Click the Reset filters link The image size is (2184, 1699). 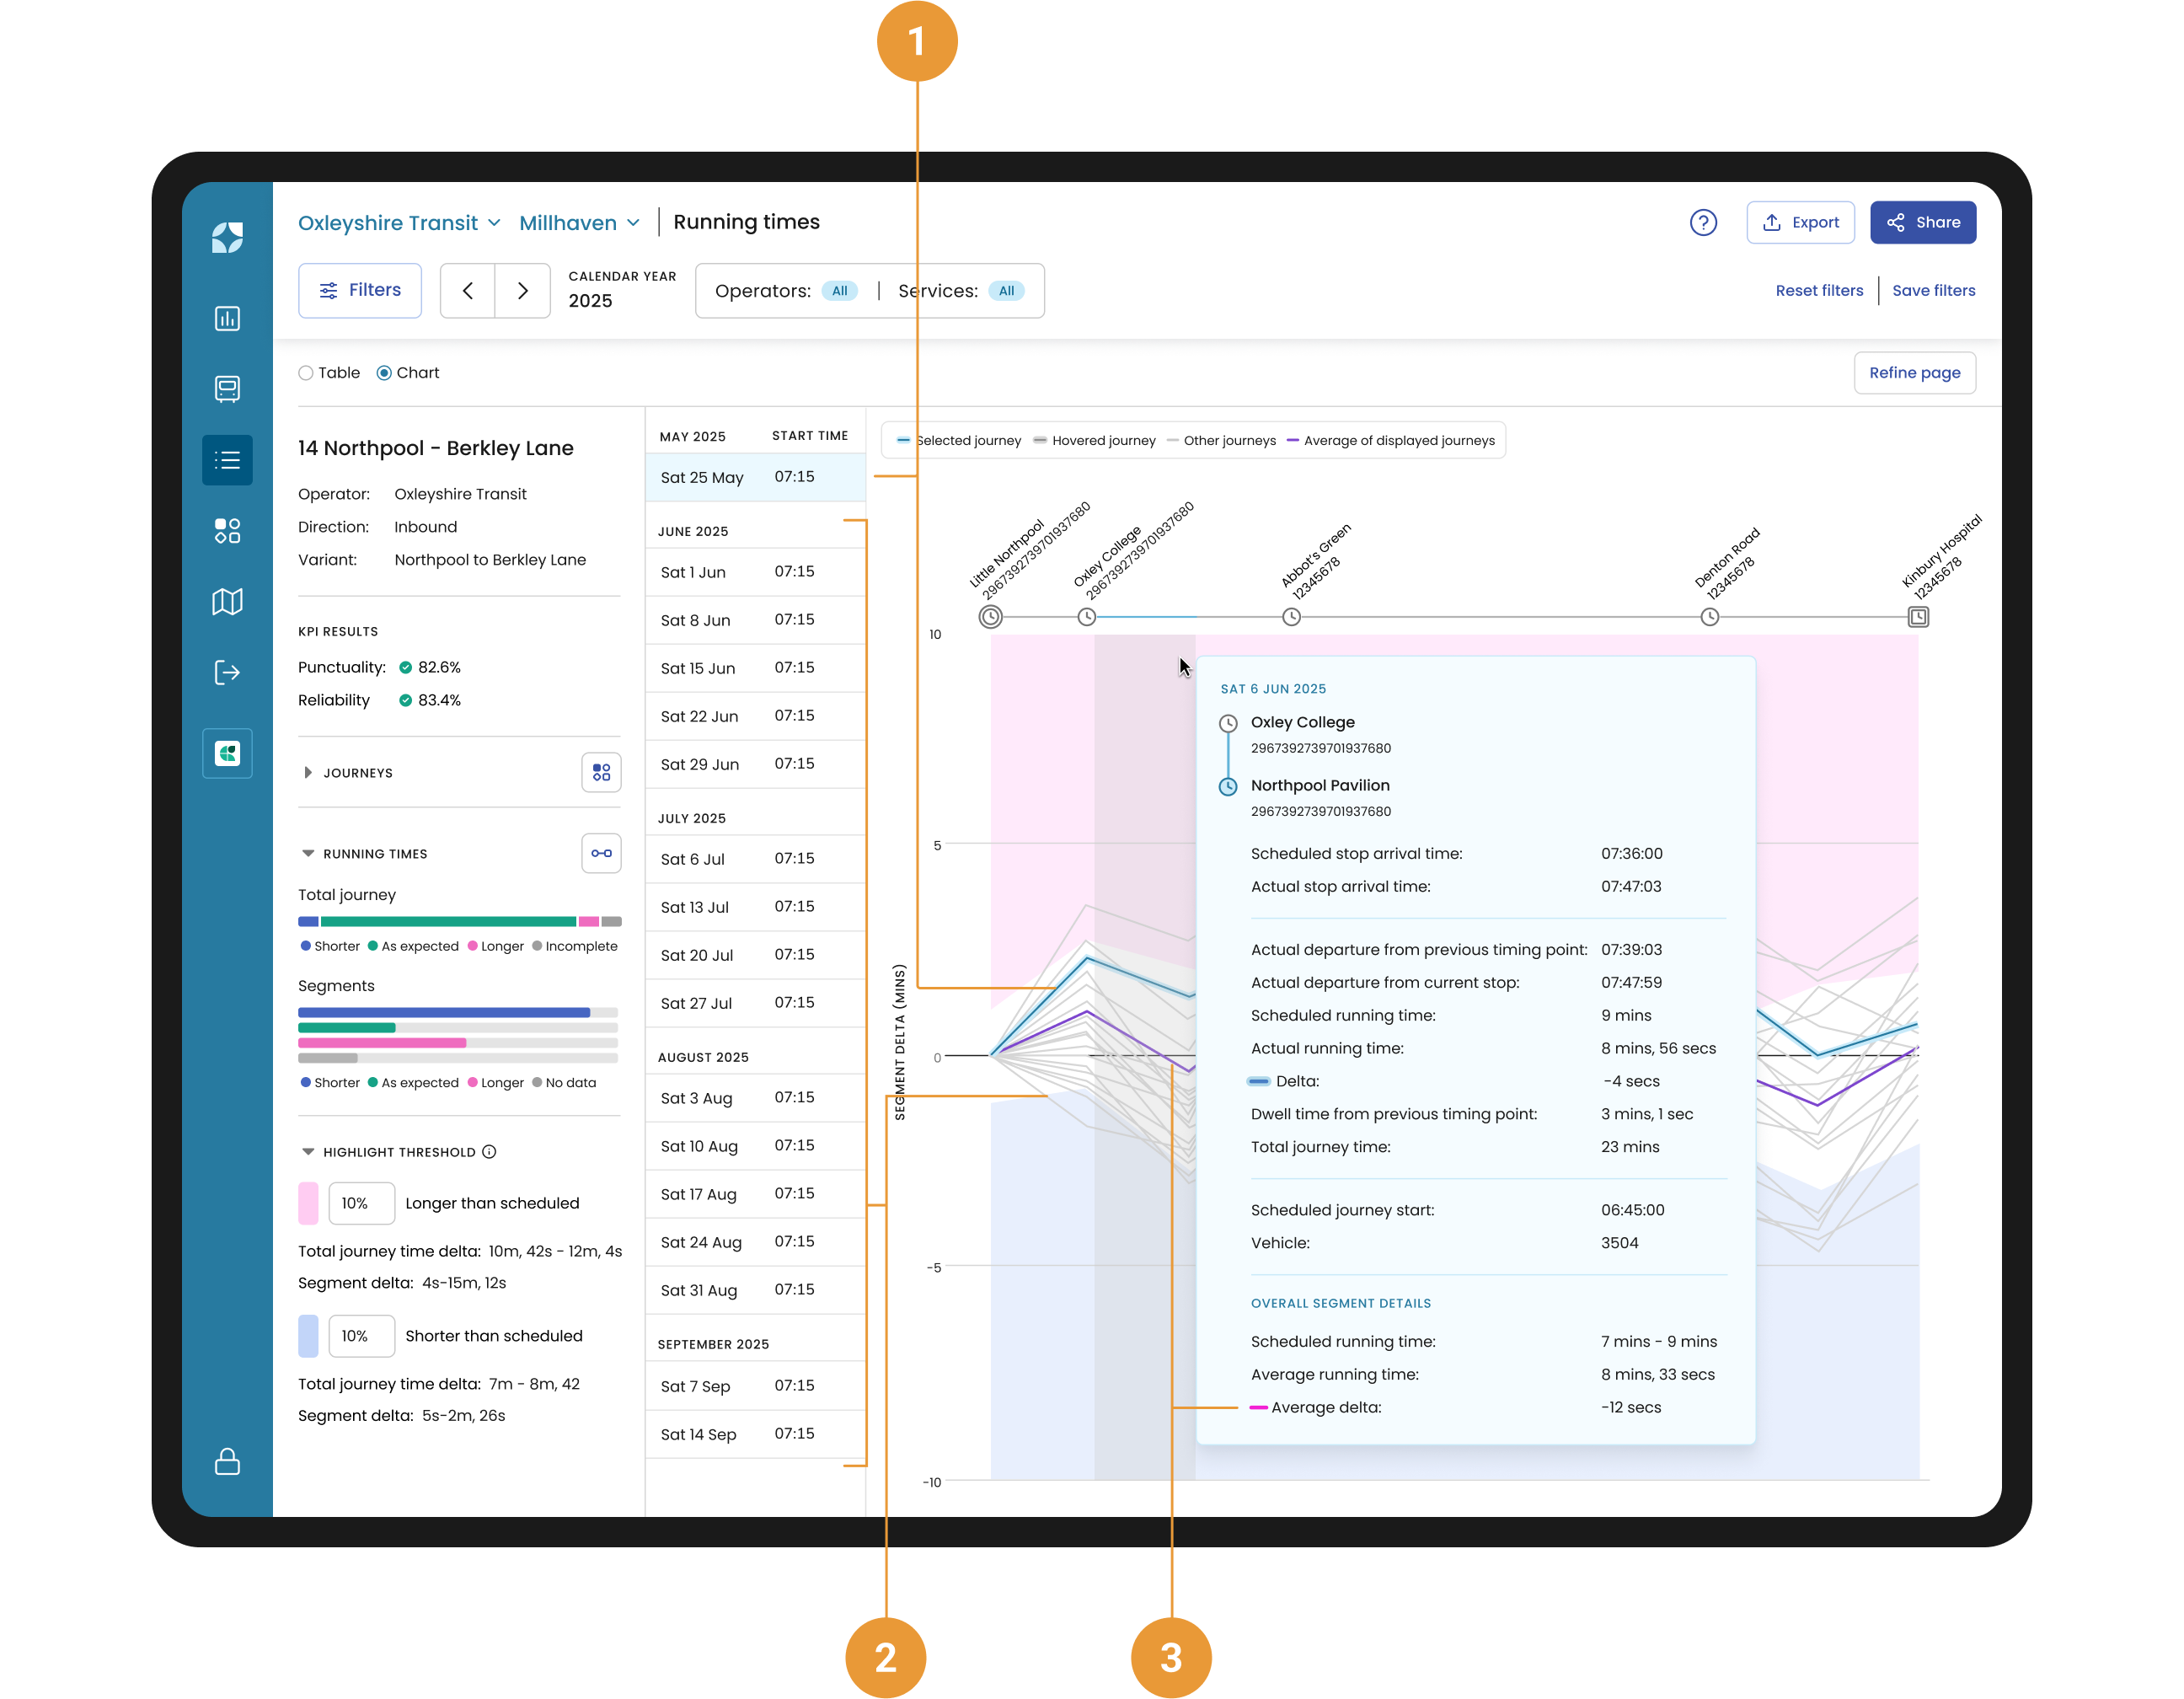[1818, 290]
